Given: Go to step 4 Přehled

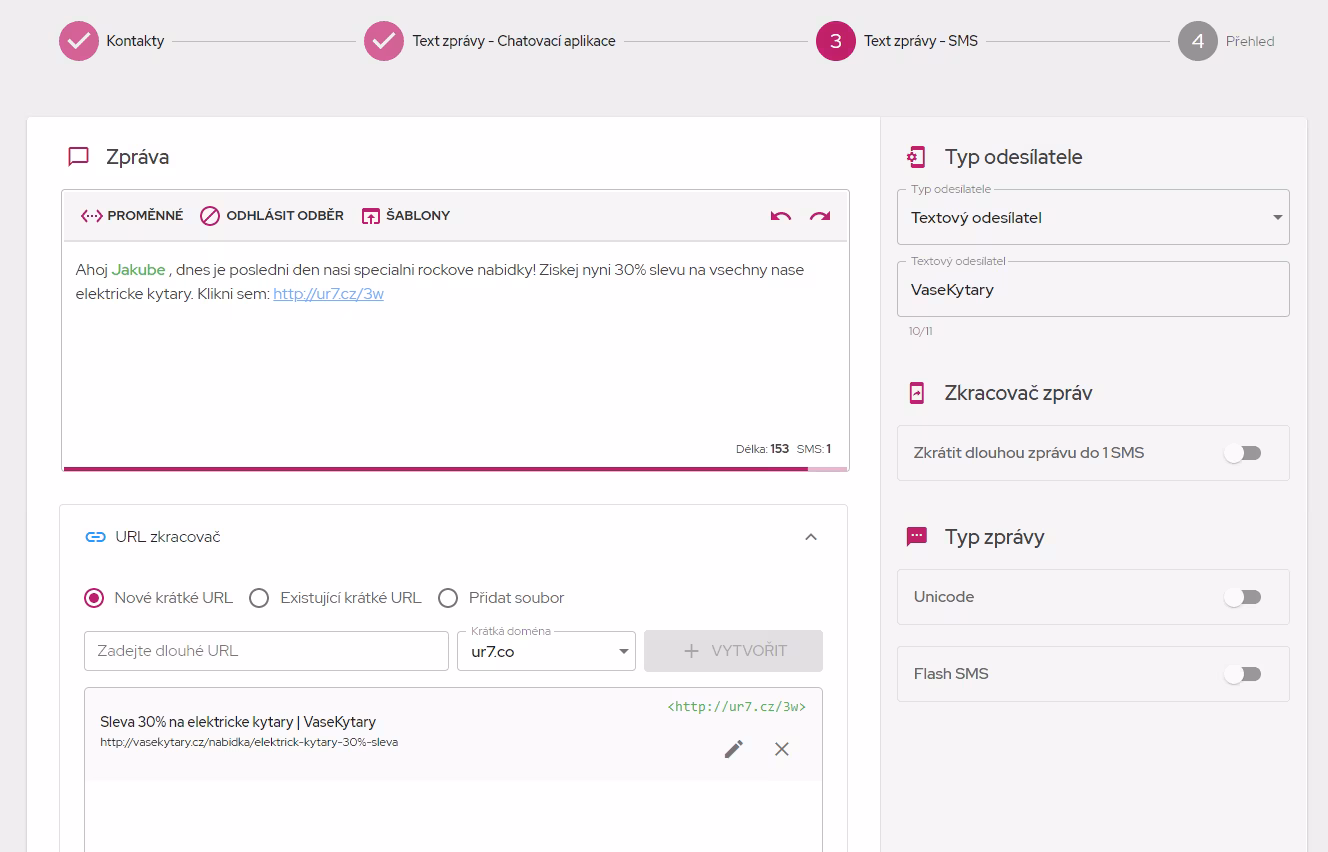Looking at the screenshot, I should coord(1197,41).
